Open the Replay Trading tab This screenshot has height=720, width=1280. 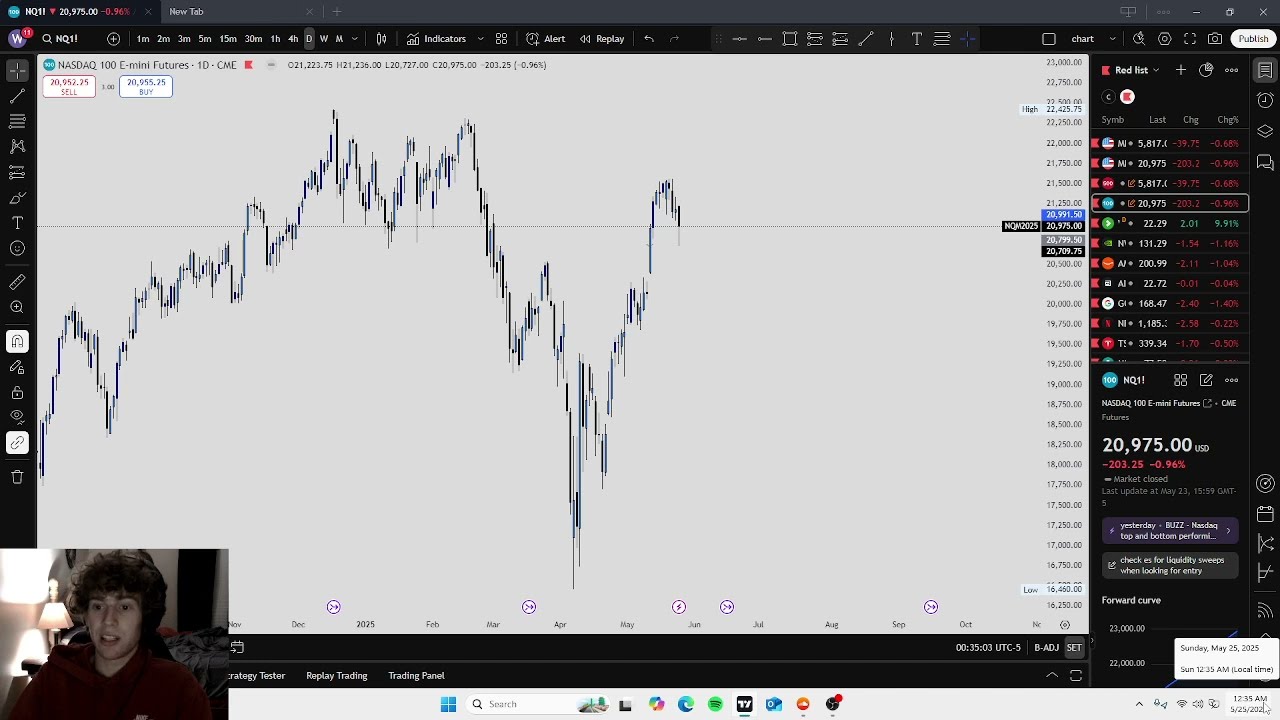click(337, 676)
